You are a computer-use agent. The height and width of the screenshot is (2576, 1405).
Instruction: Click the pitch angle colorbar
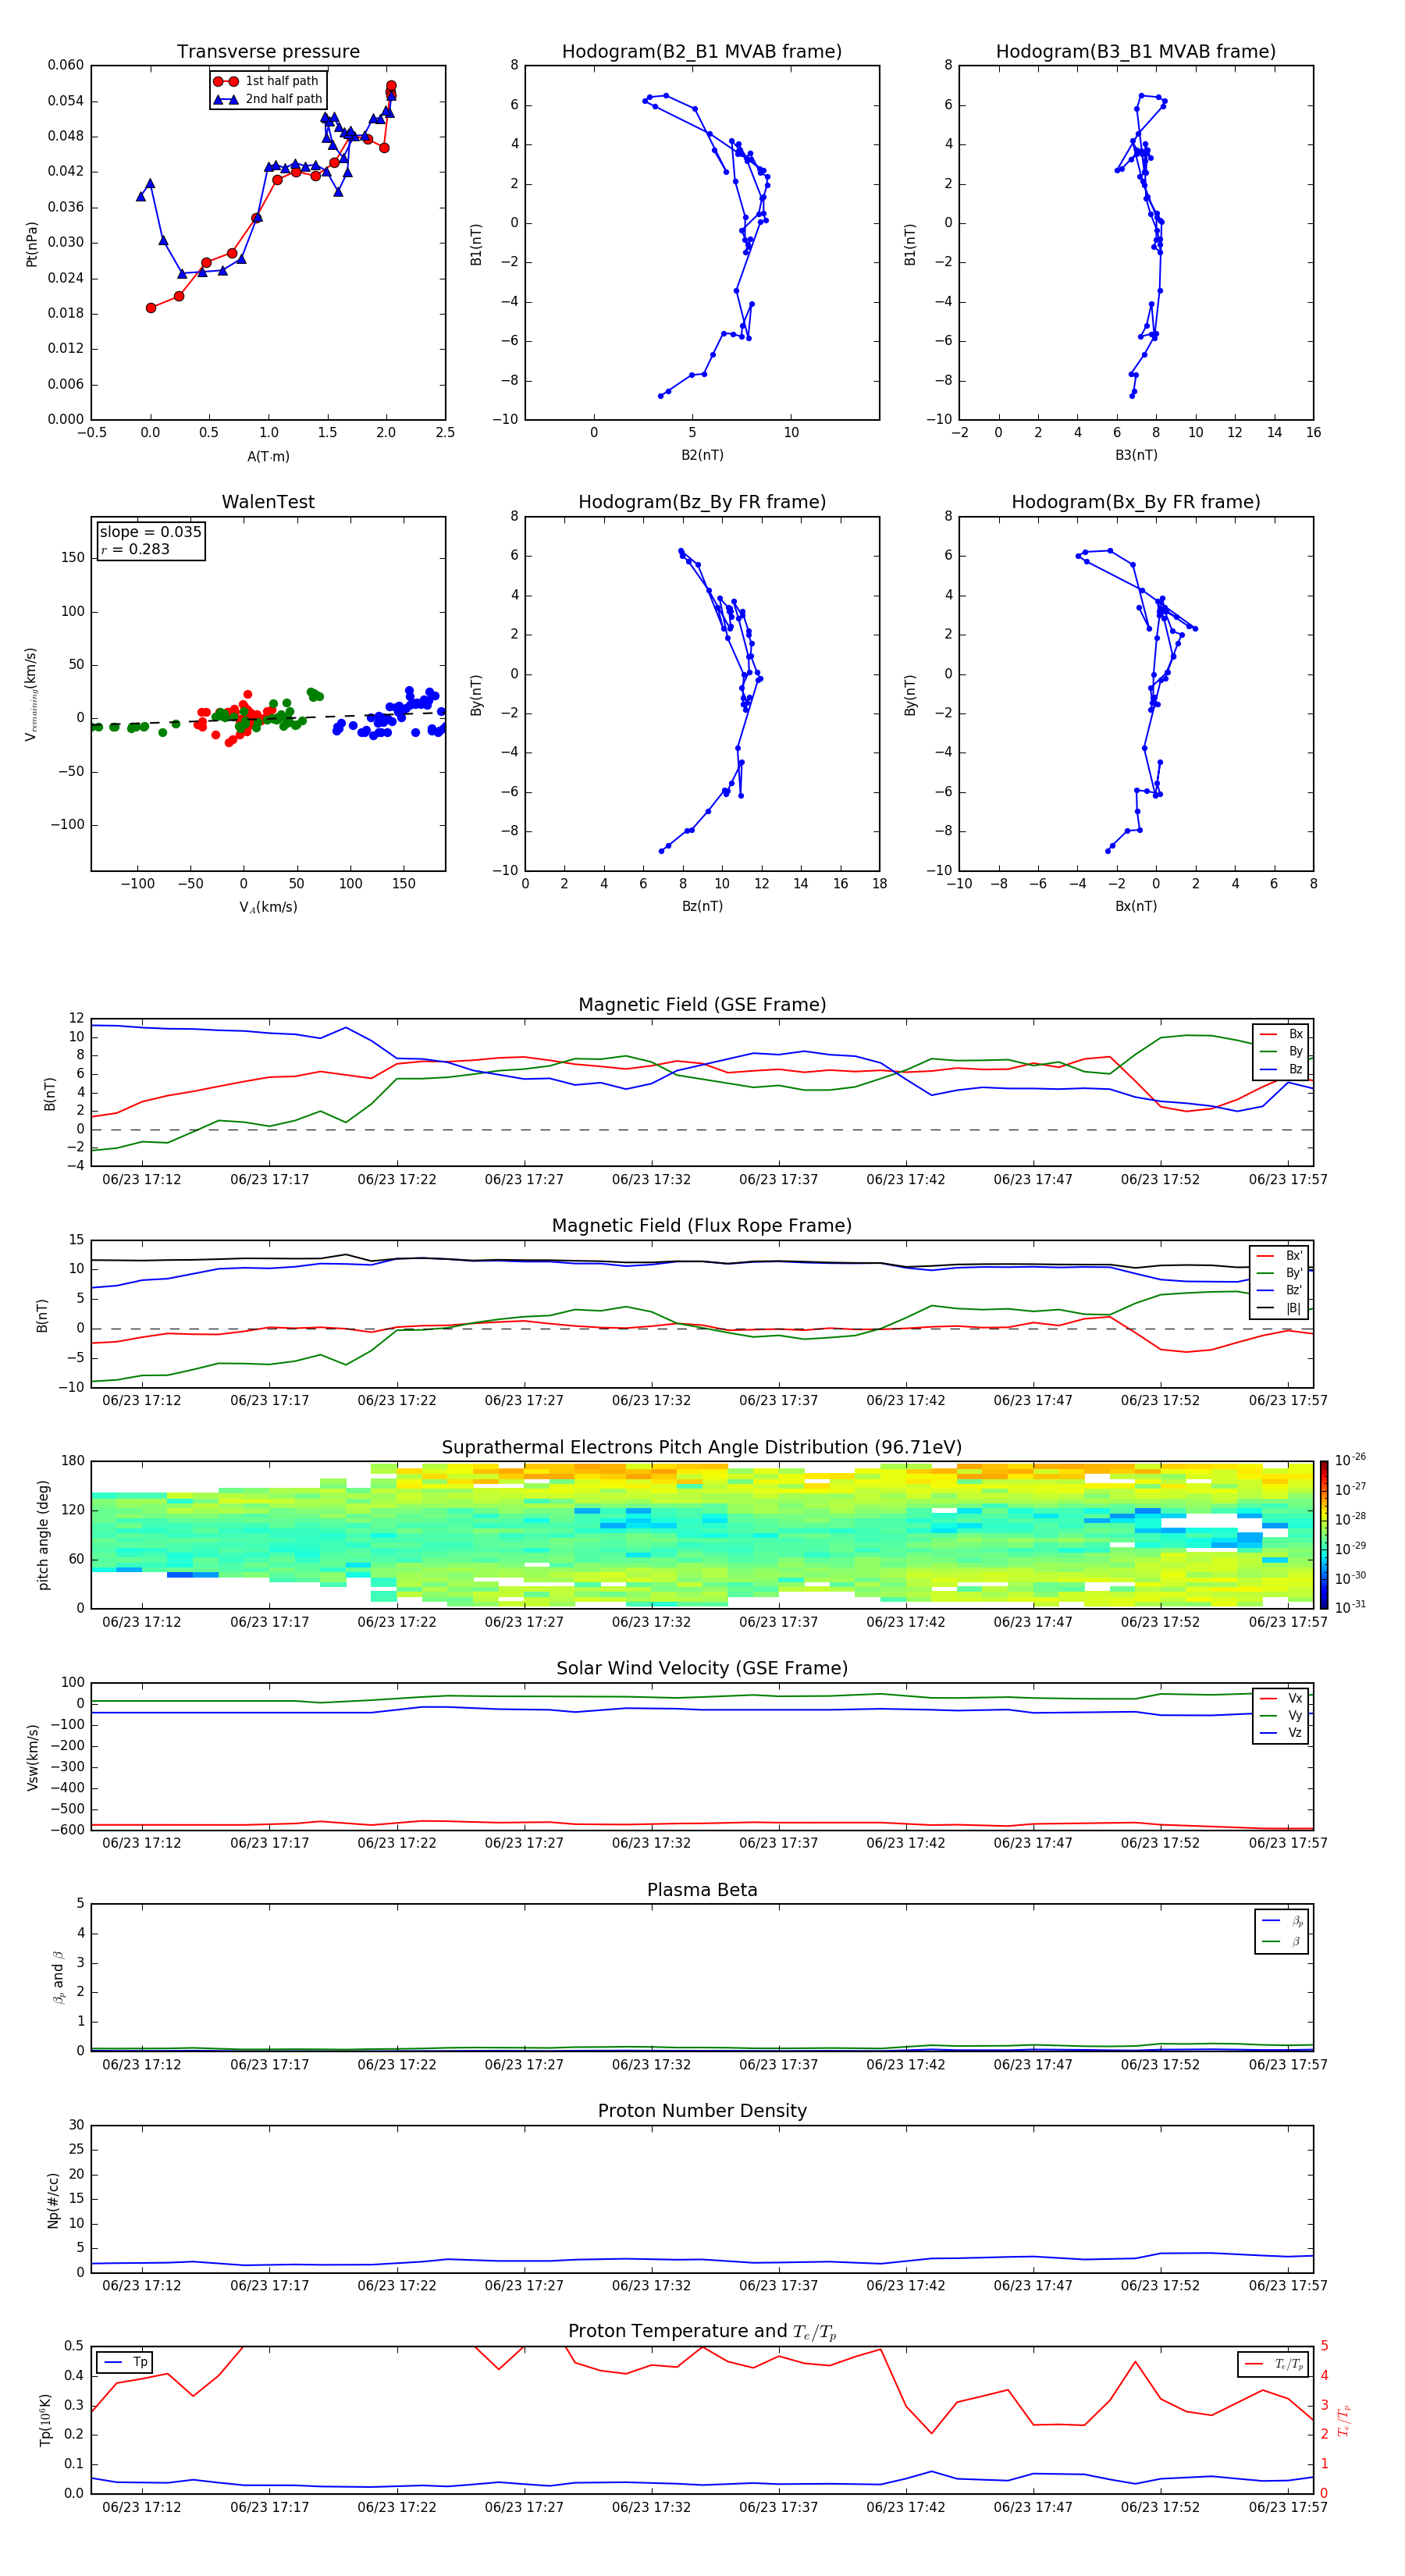pyautogui.click(x=1324, y=1535)
